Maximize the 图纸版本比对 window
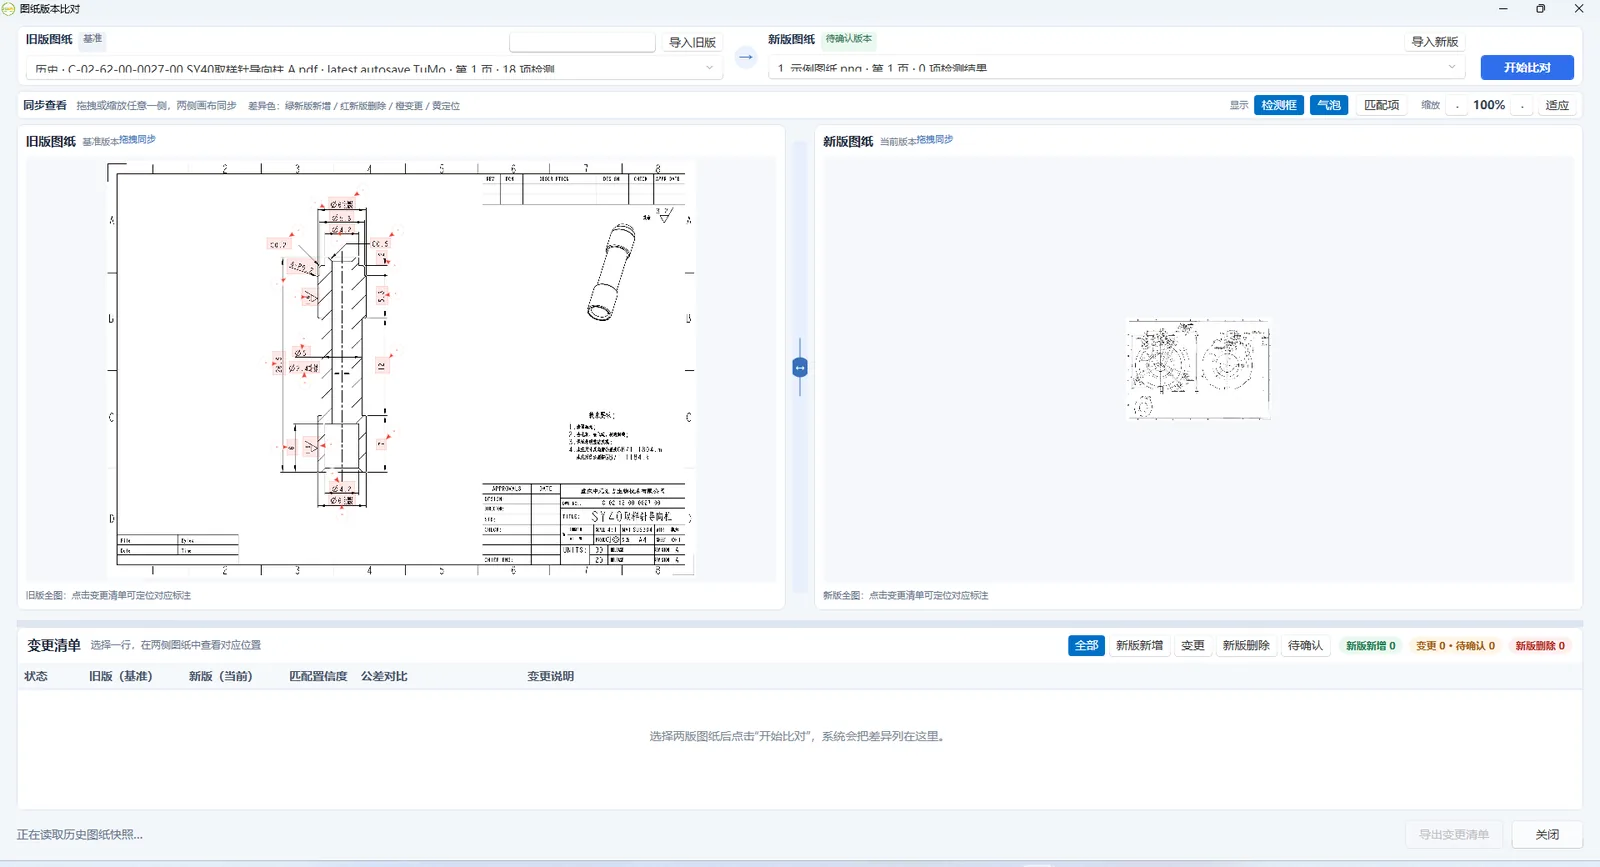1600x867 pixels. click(x=1541, y=9)
